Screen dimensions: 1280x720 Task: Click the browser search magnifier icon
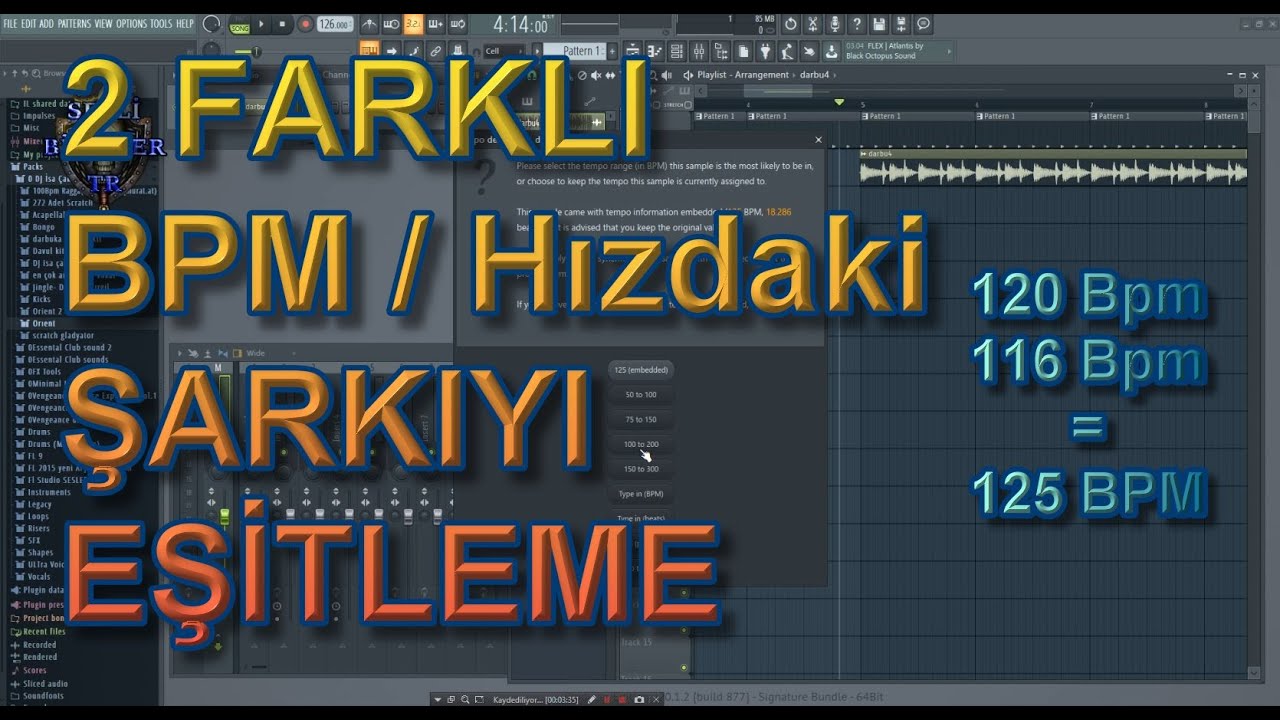click(36, 73)
